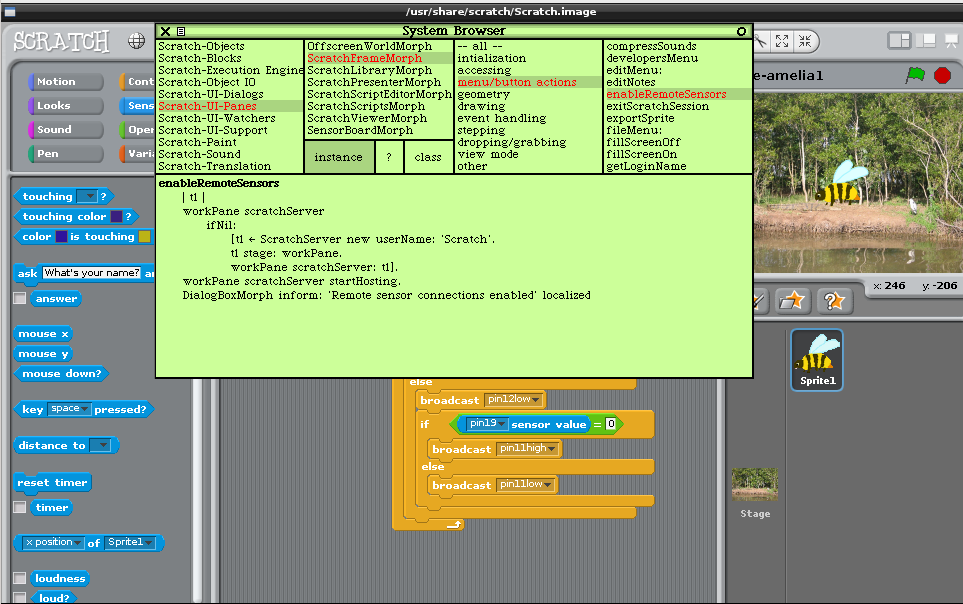The height and width of the screenshot is (604, 963).
Task: Click the green flag to start
Action: point(915,75)
